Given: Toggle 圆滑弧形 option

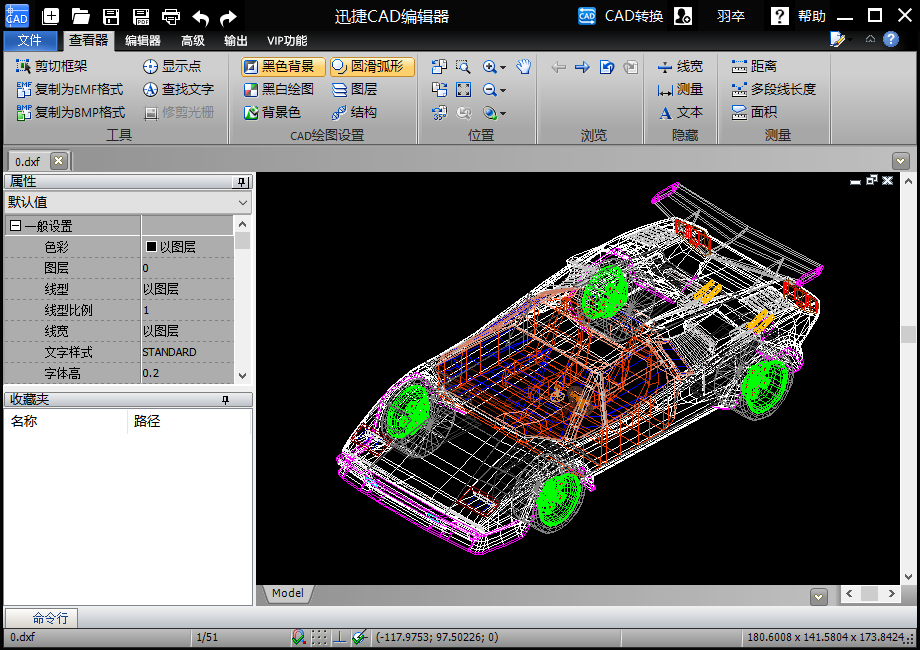Looking at the screenshot, I should click(372, 66).
